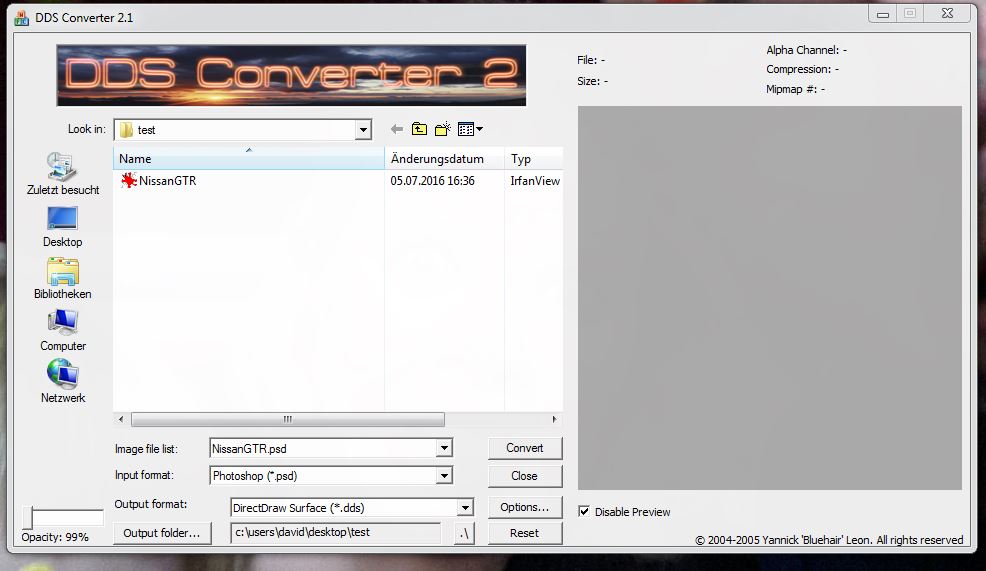Click the back arrow navigation icon

point(397,129)
